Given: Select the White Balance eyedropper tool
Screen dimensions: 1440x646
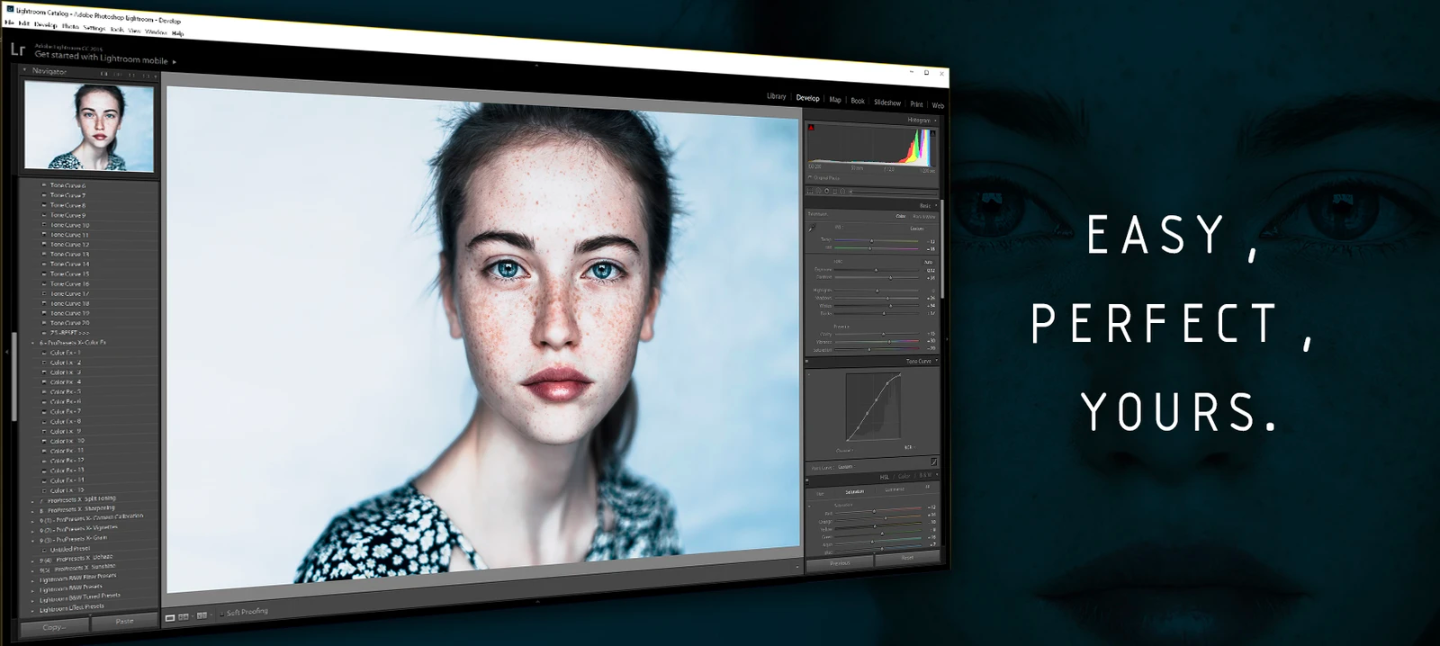Looking at the screenshot, I should click(x=812, y=228).
